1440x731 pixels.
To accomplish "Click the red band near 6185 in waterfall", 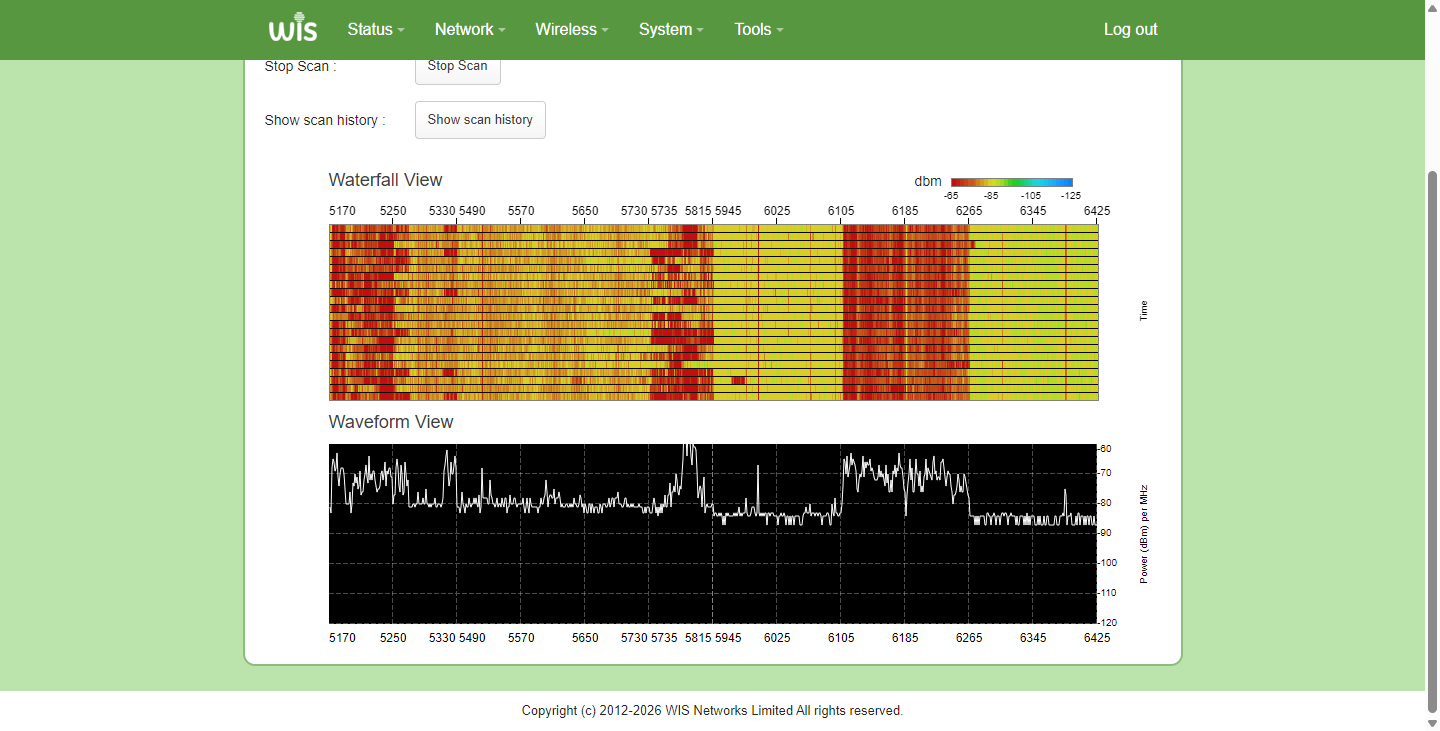I will coord(905,312).
